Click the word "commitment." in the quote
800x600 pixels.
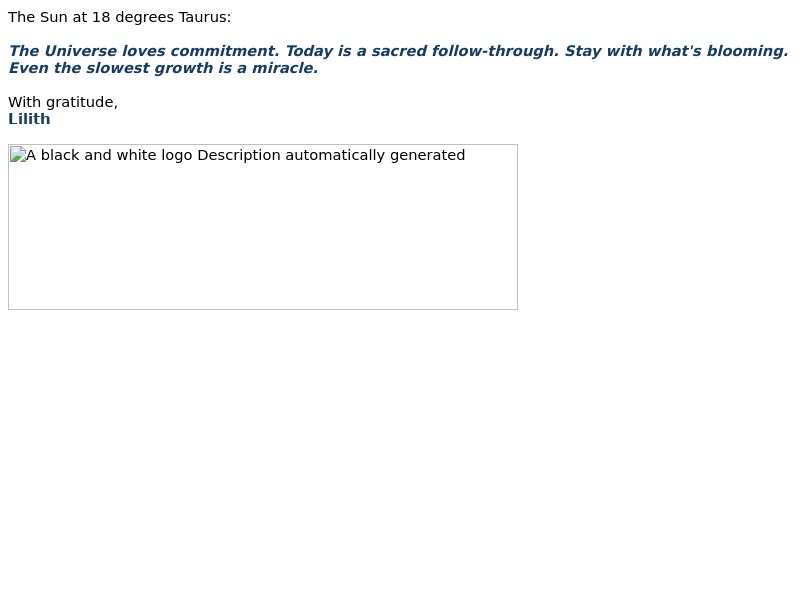click(225, 51)
